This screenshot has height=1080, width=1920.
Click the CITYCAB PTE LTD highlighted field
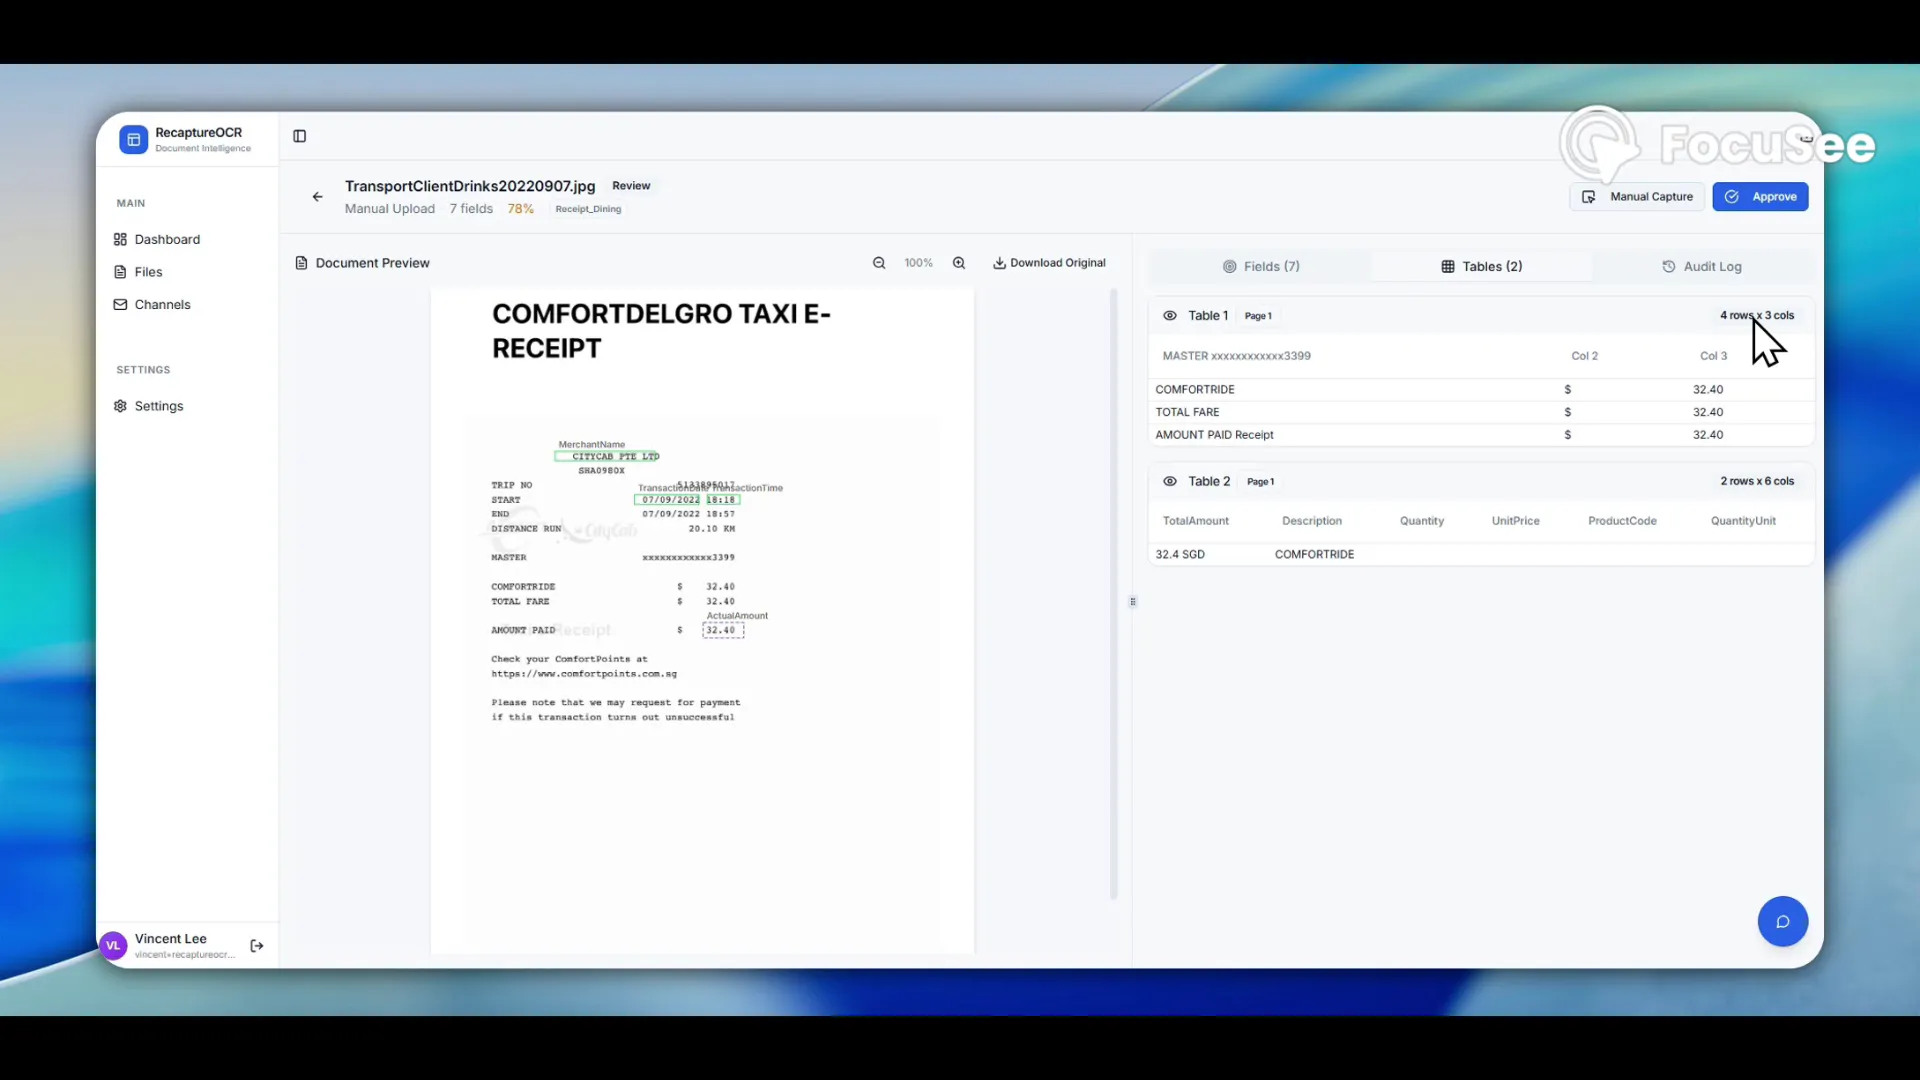click(607, 457)
